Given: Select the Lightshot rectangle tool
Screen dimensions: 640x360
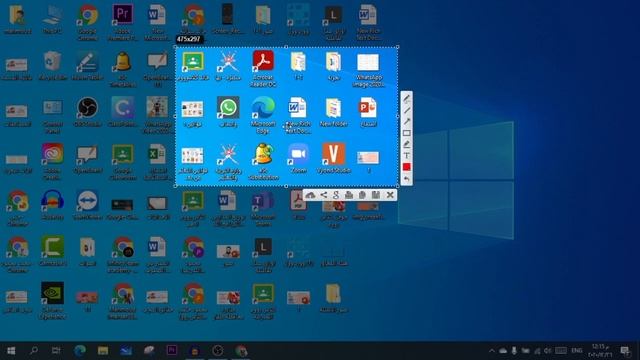Looking at the screenshot, I should pos(407,133).
